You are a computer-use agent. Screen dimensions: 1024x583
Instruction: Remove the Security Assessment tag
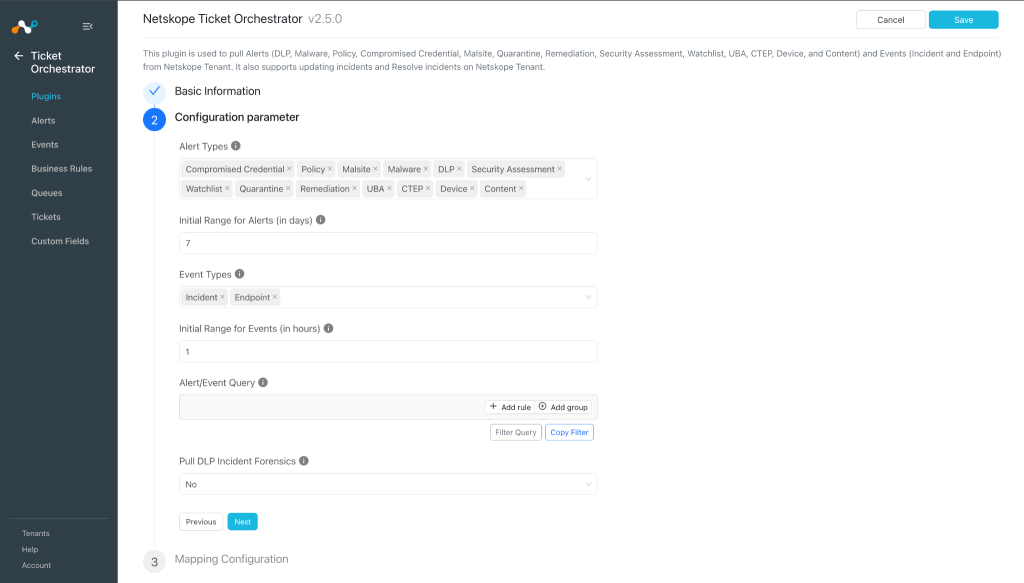[x=560, y=169]
